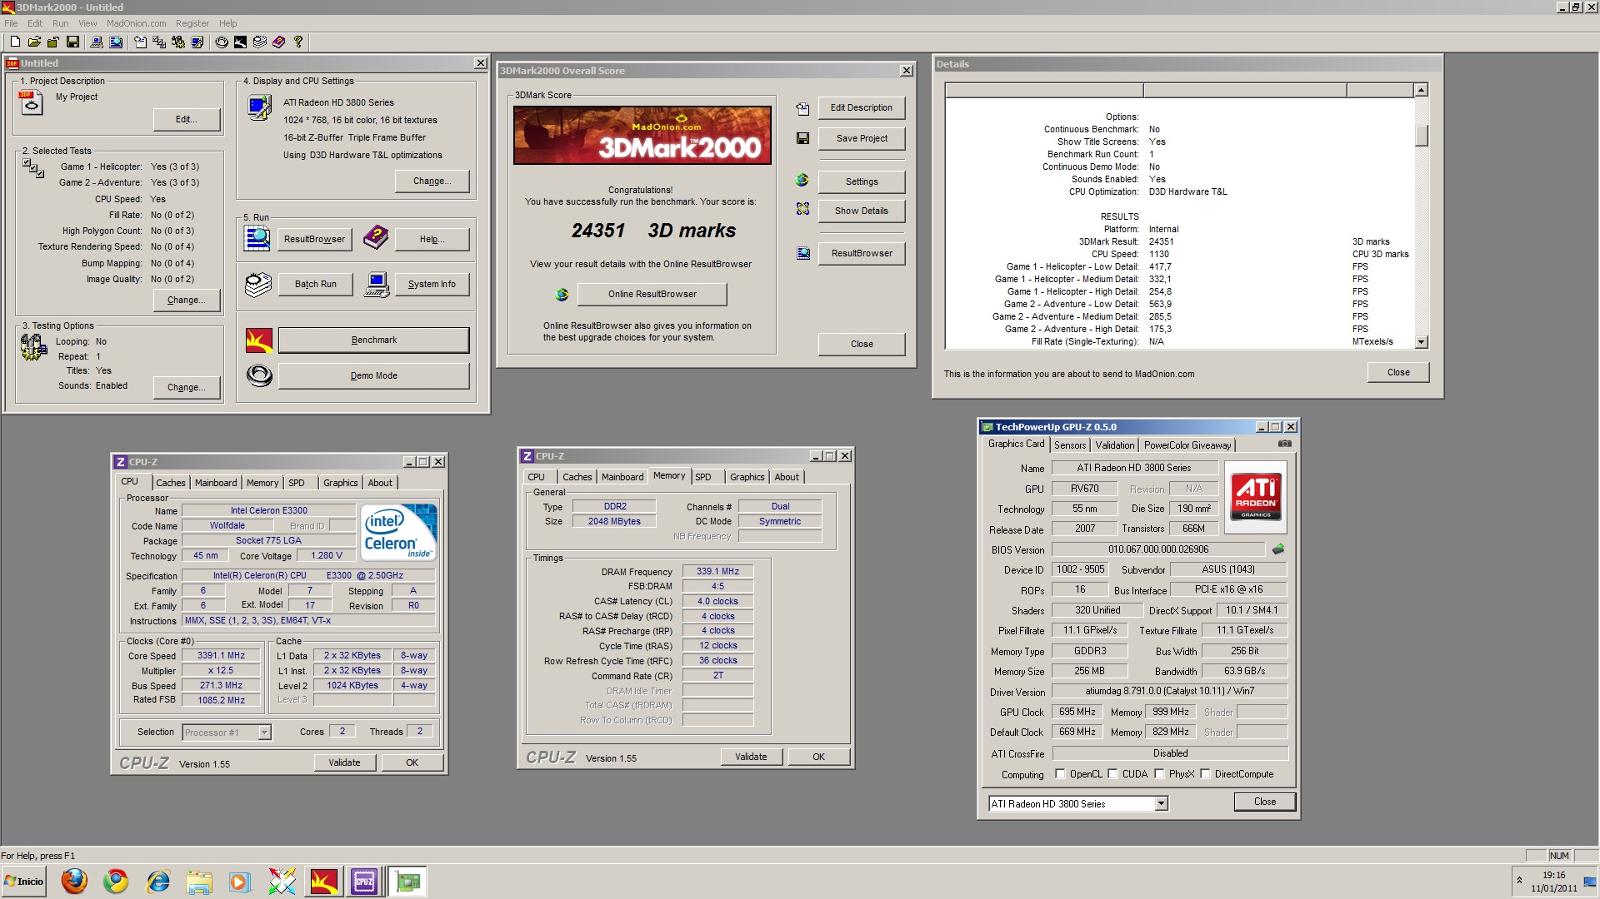Screen dimensions: 1600x899
Task: Click the System Info computer icon
Action: pyautogui.click(x=377, y=284)
